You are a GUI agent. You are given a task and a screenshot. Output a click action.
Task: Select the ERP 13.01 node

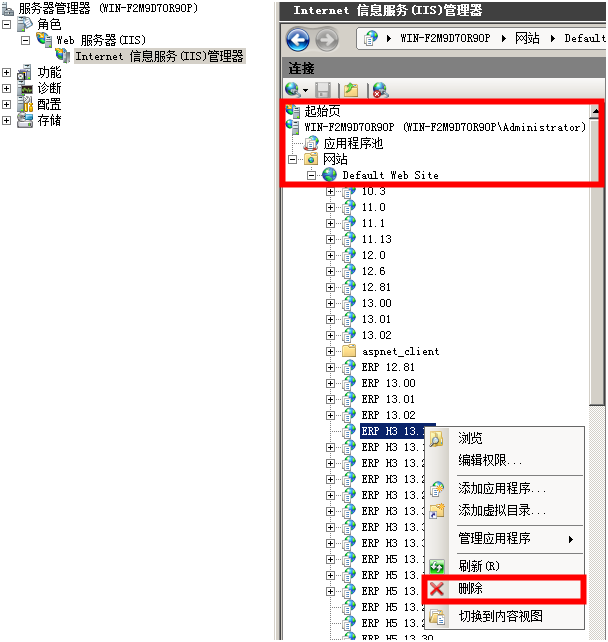(388, 399)
